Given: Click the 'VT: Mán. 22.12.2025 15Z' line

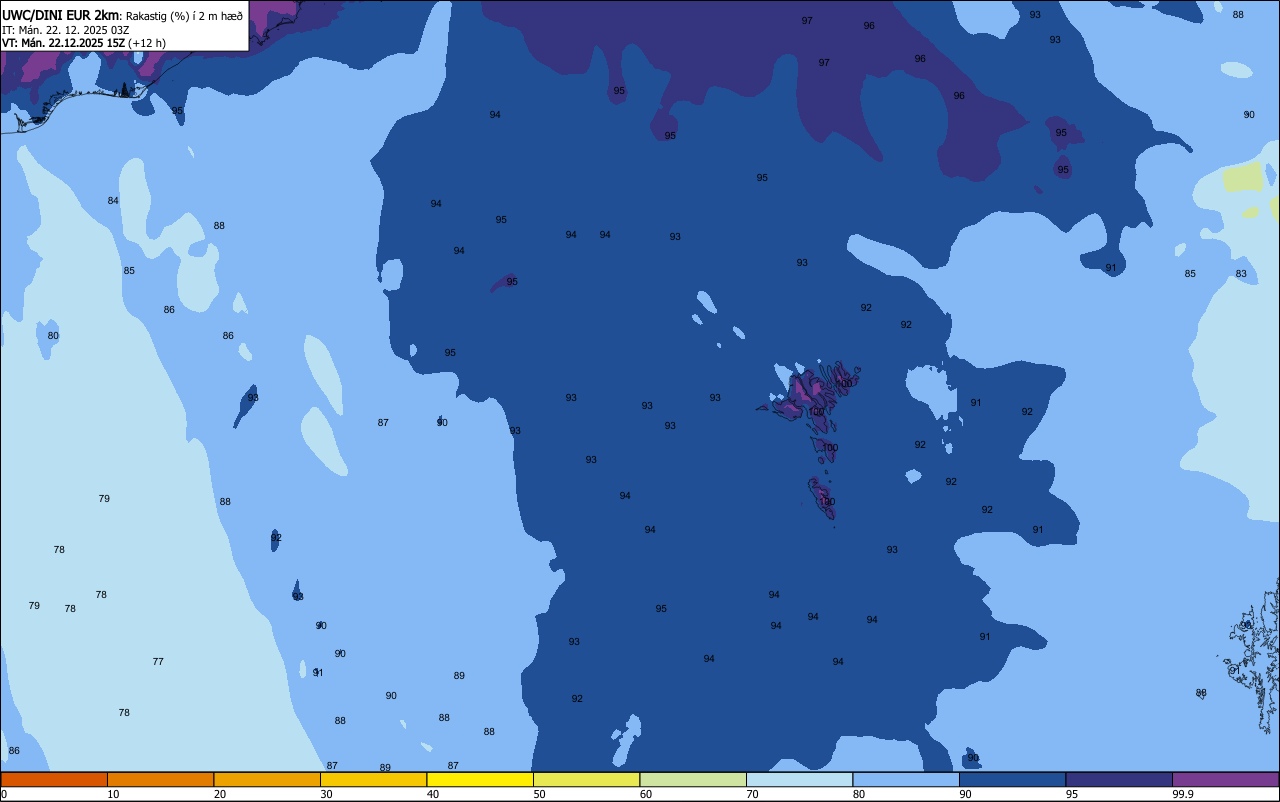Looking at the screenshot, I should click(x=63, y=43).
